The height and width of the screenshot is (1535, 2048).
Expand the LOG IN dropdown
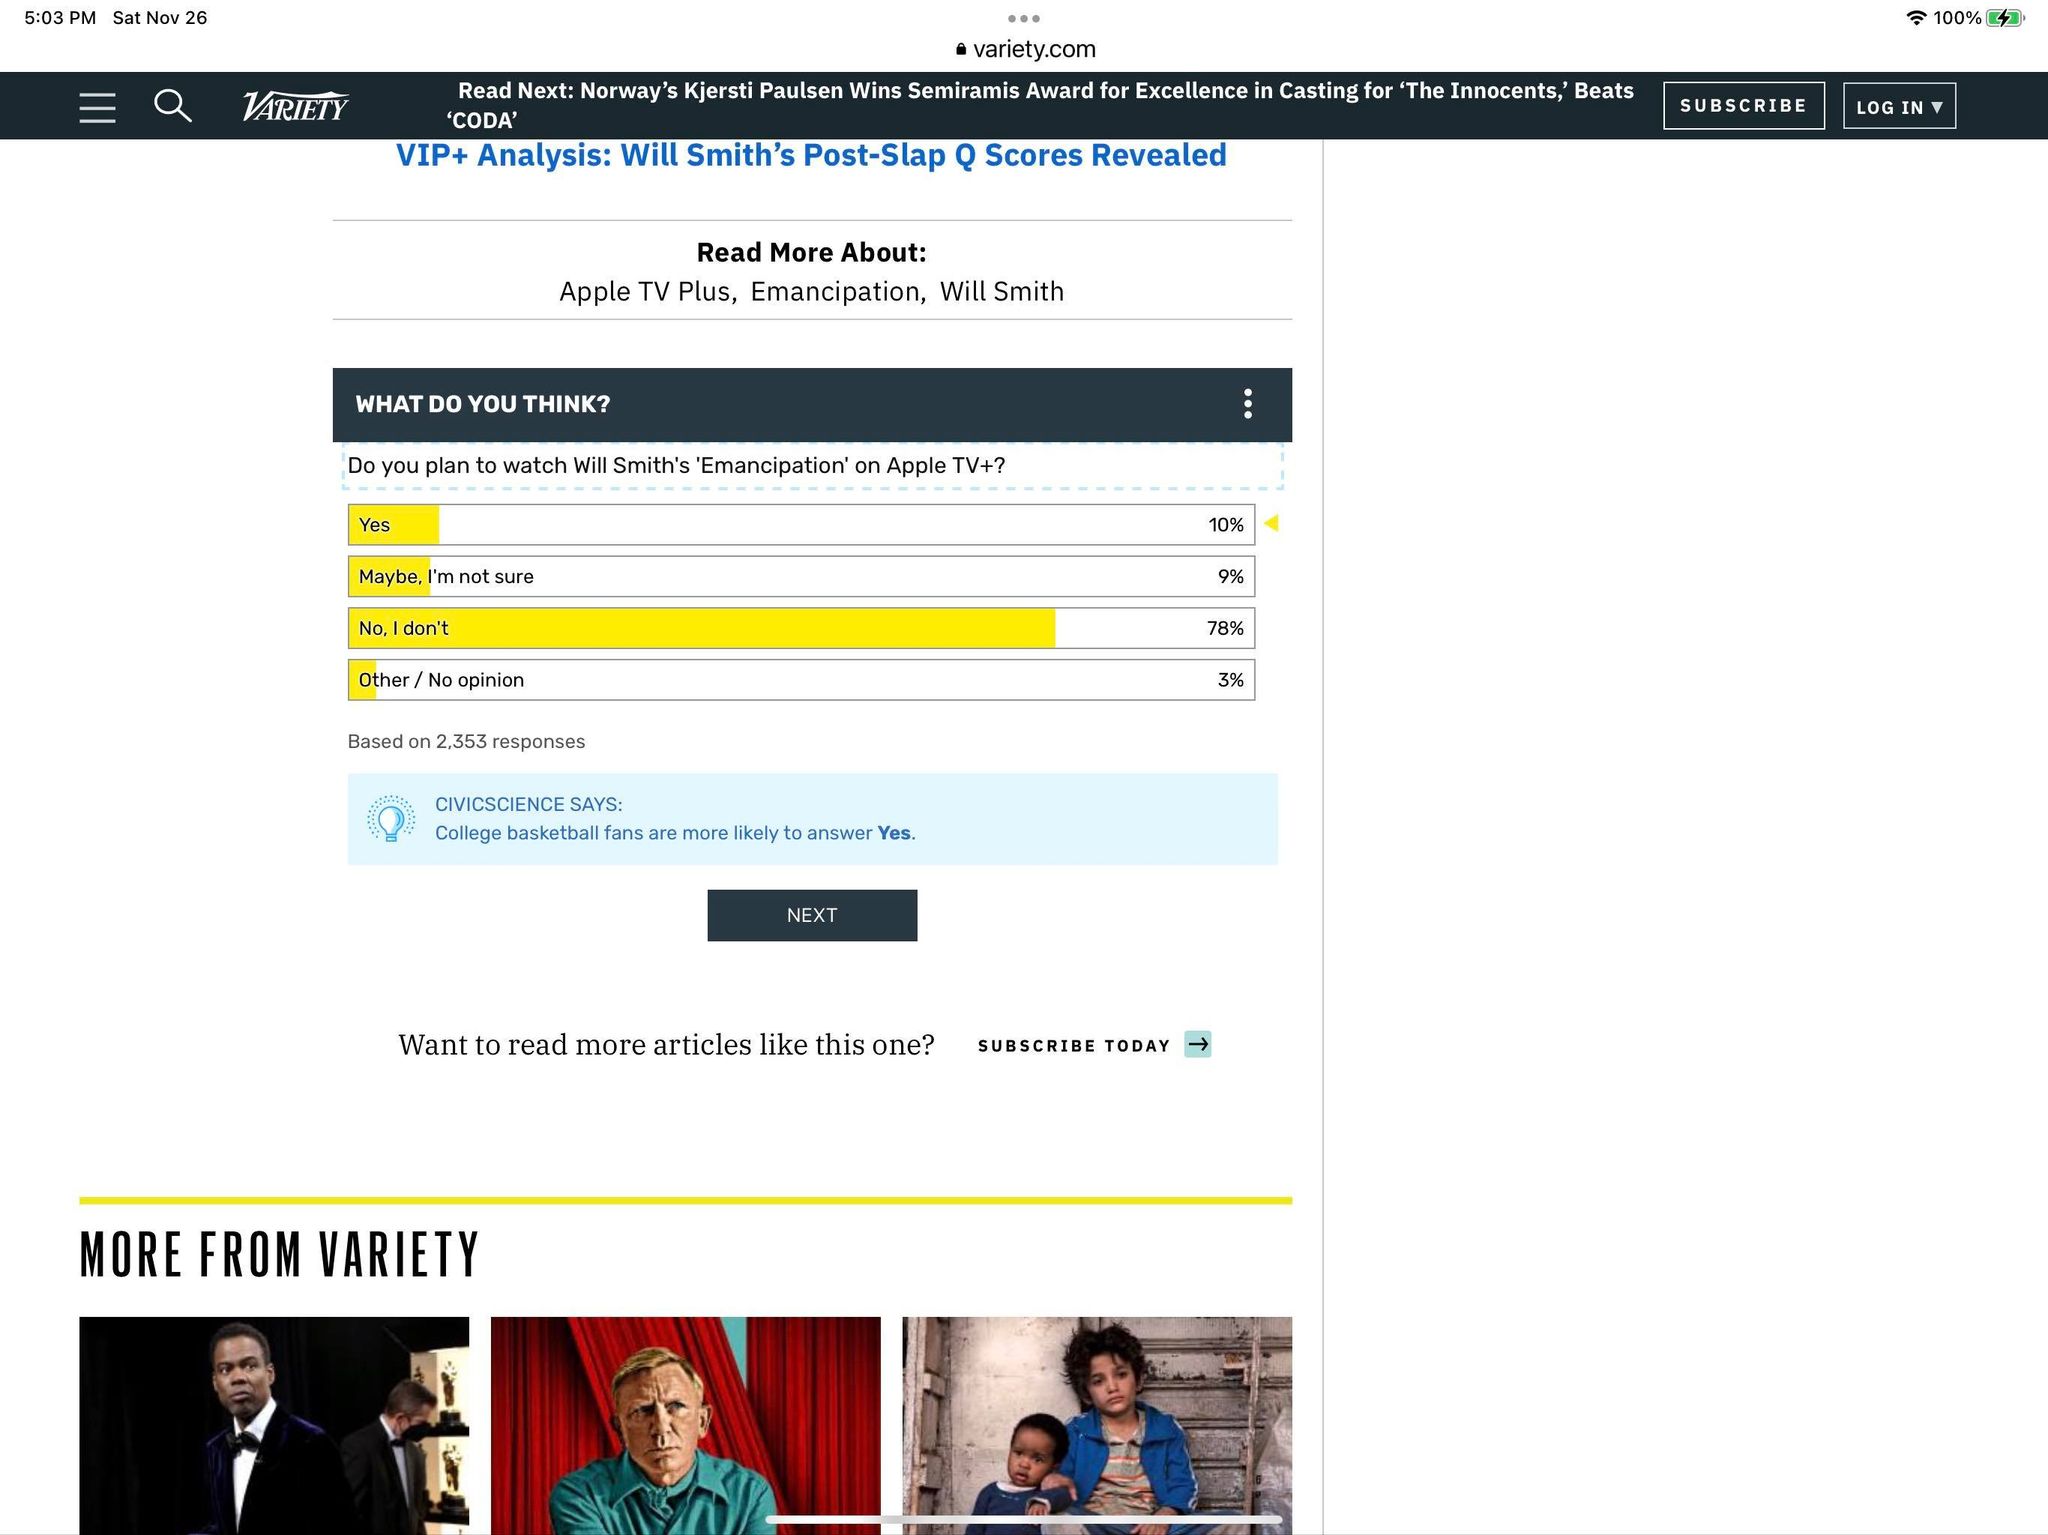tap(1899, 106)
